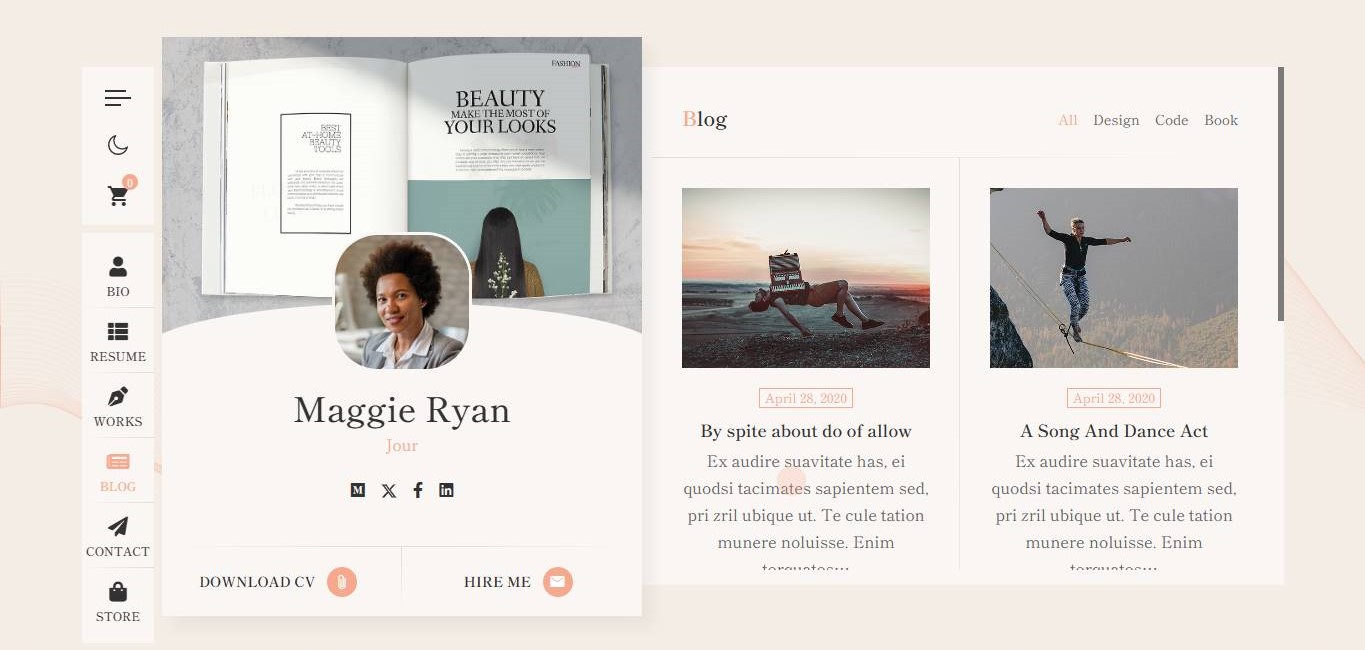The width and height of the screenshot is (1365, 650).
Task: Go to the Bio section
Action: point(118,276)
